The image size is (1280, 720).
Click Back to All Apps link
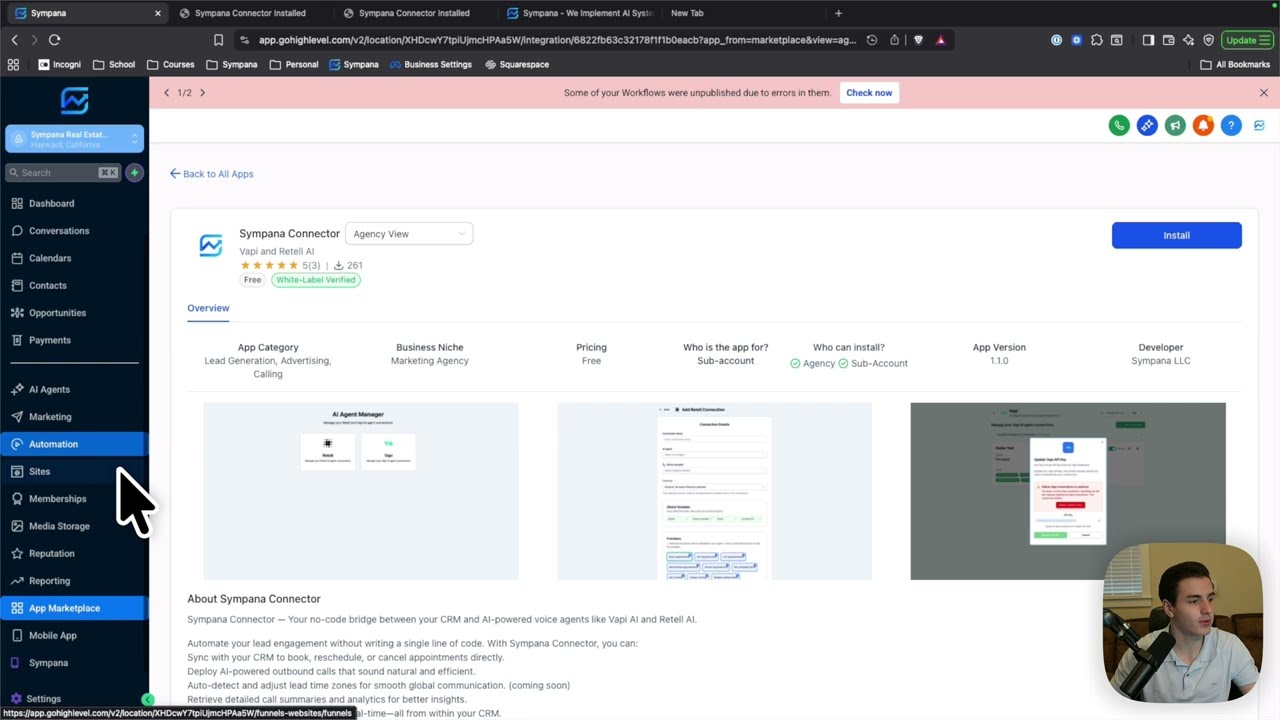pos(211,174)
